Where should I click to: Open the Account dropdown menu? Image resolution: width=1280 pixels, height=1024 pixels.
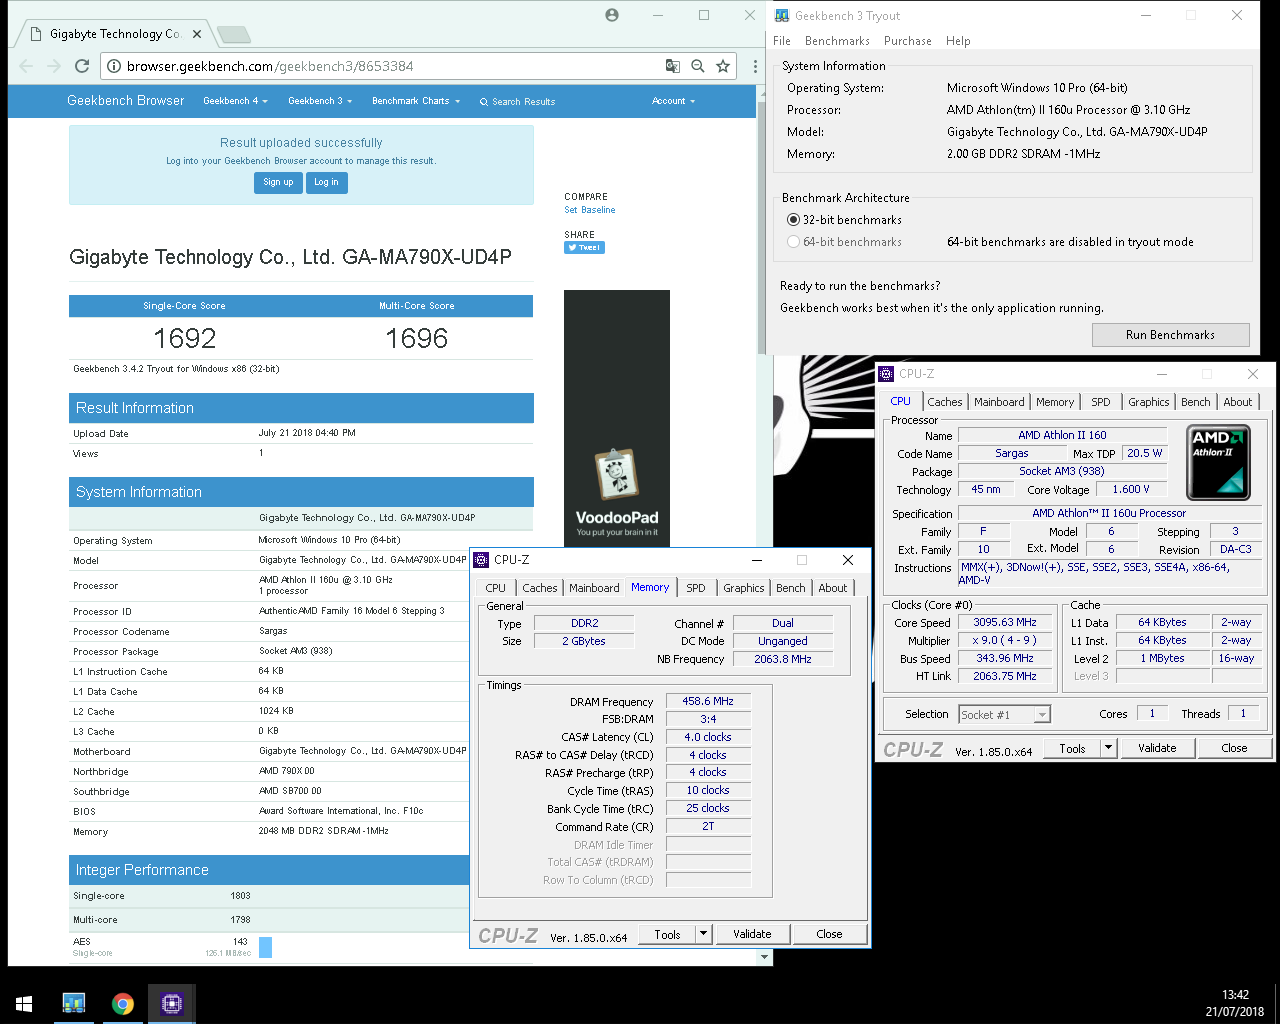point(673,101)
